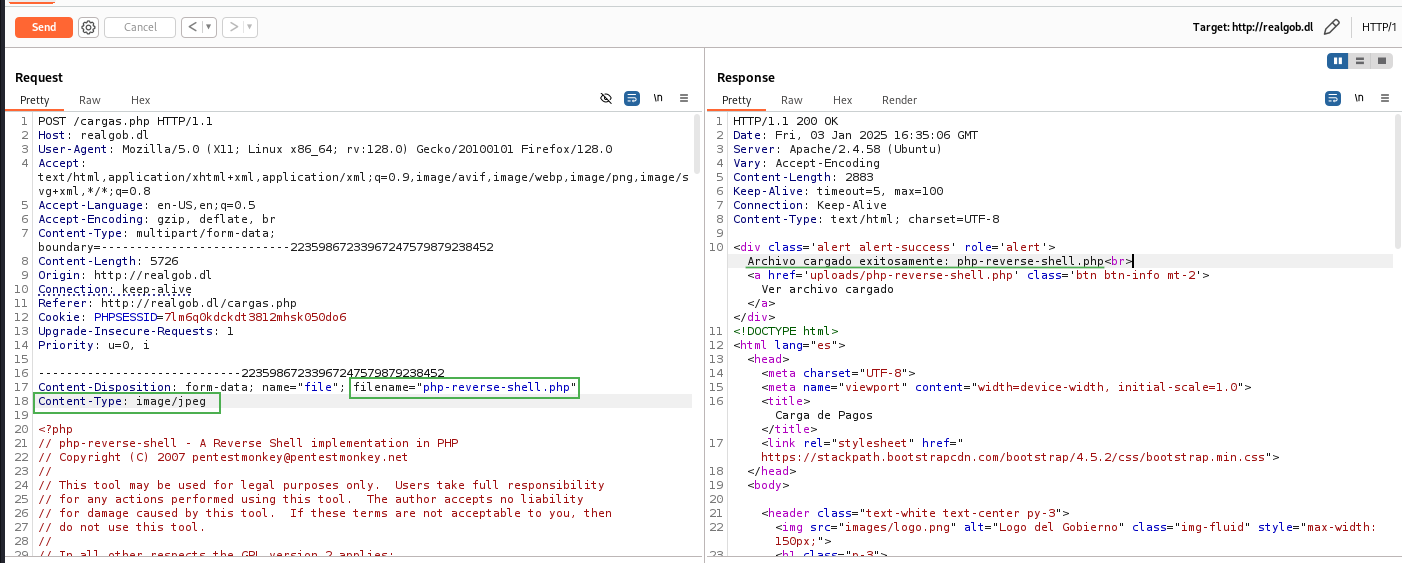Switch Request view to Raw tab

(90, 100)
